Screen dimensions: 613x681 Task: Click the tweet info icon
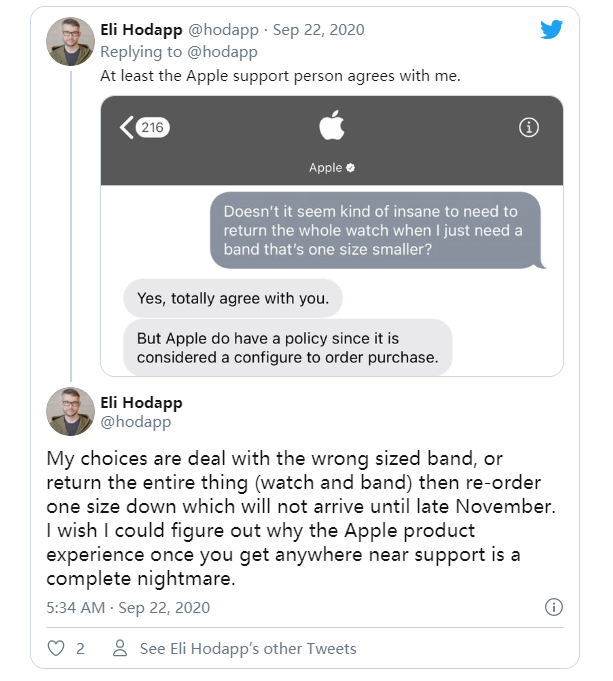(x=553, y=607)
